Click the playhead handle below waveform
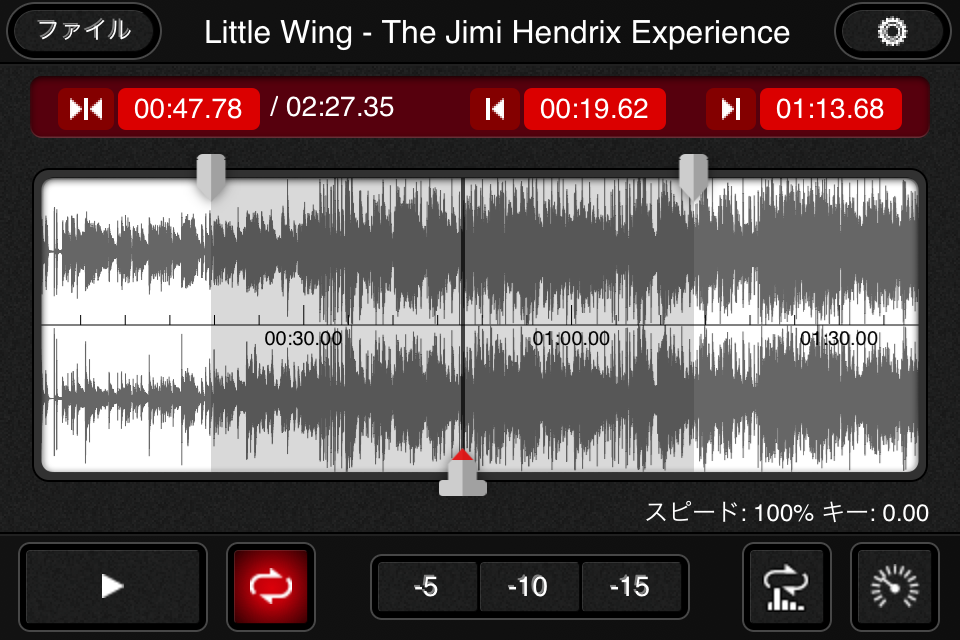Screen dimensions: 960x640 pos(463,474)
